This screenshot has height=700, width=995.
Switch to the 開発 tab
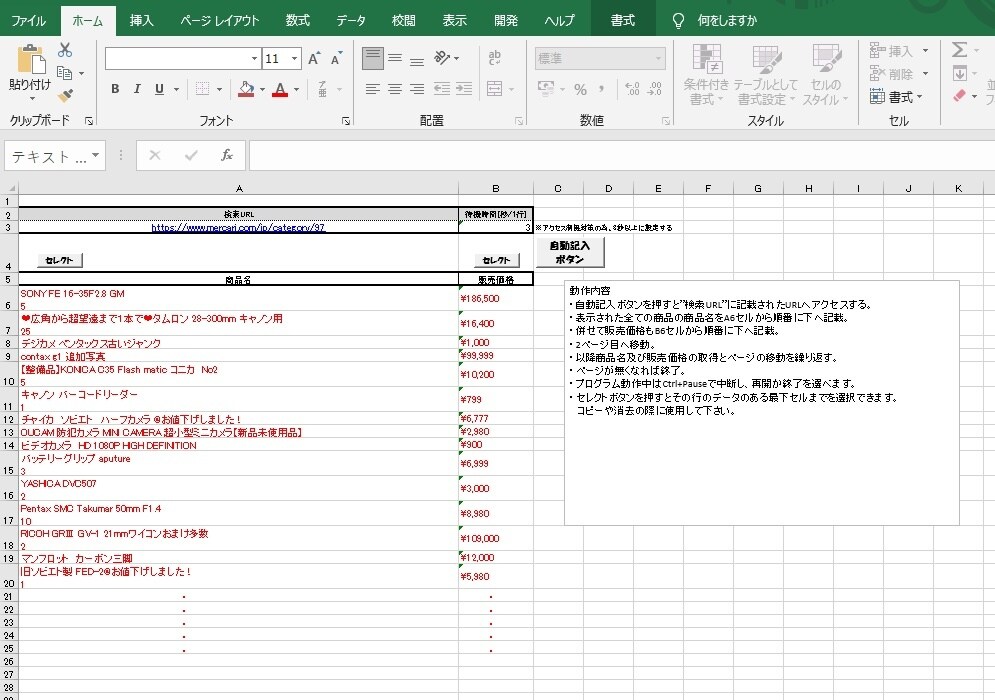point(506,20)
